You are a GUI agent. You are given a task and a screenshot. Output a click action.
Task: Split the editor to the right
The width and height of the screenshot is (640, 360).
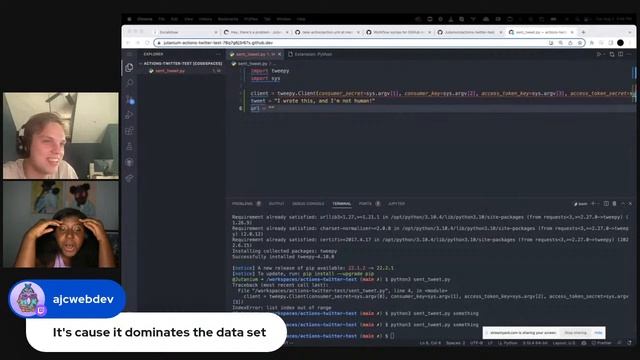coord(620,54)
